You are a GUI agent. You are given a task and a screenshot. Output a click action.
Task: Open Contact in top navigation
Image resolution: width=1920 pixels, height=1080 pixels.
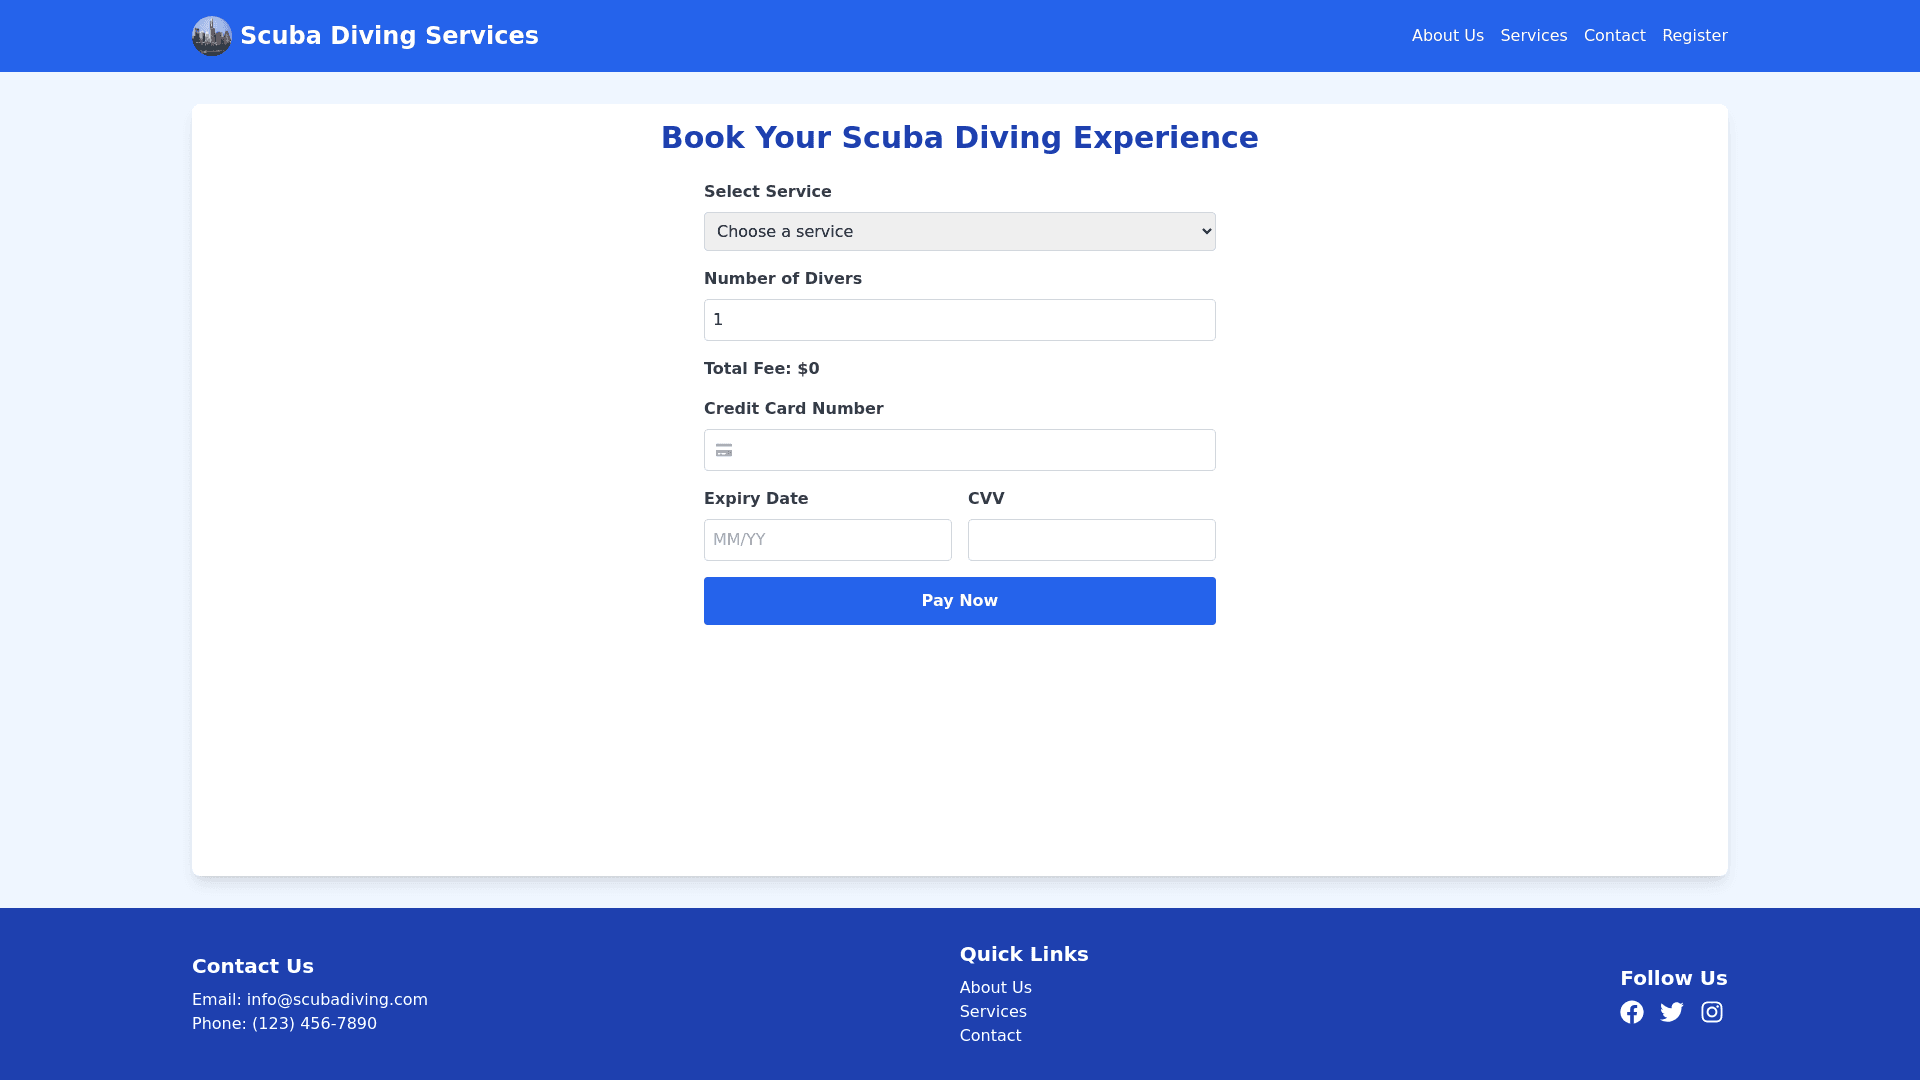click(1614, 36)
